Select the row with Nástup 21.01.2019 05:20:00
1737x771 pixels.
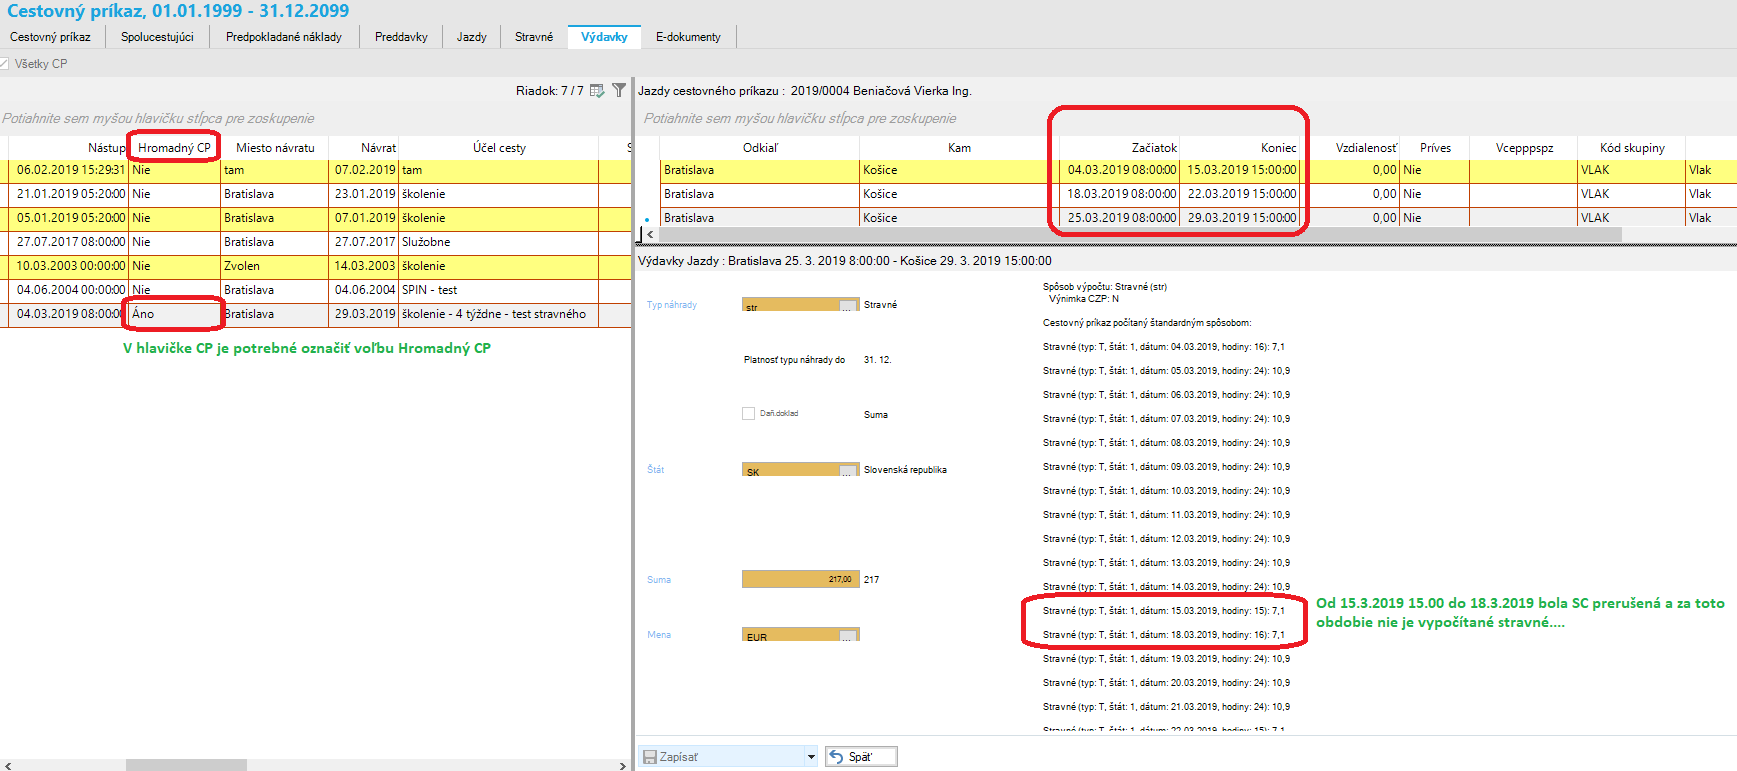(x=315, y=194)
